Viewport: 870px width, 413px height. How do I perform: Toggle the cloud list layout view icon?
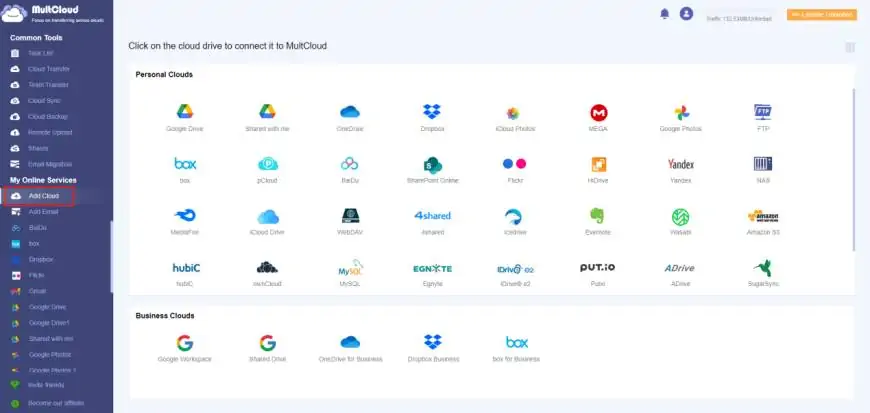[x=849, y=48]
